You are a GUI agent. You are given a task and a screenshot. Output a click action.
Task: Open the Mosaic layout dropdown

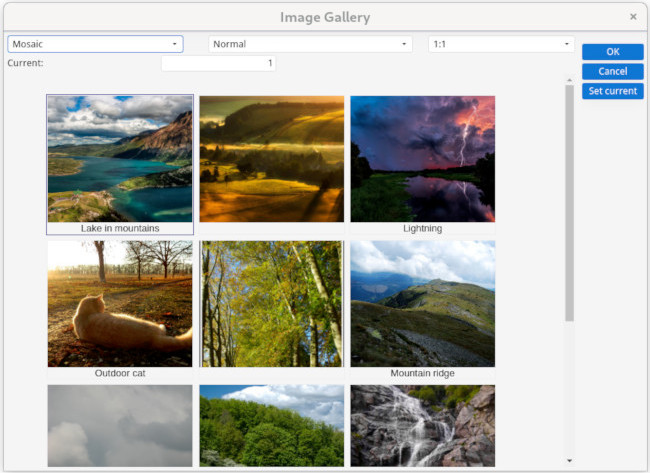(x=95, y=44)
